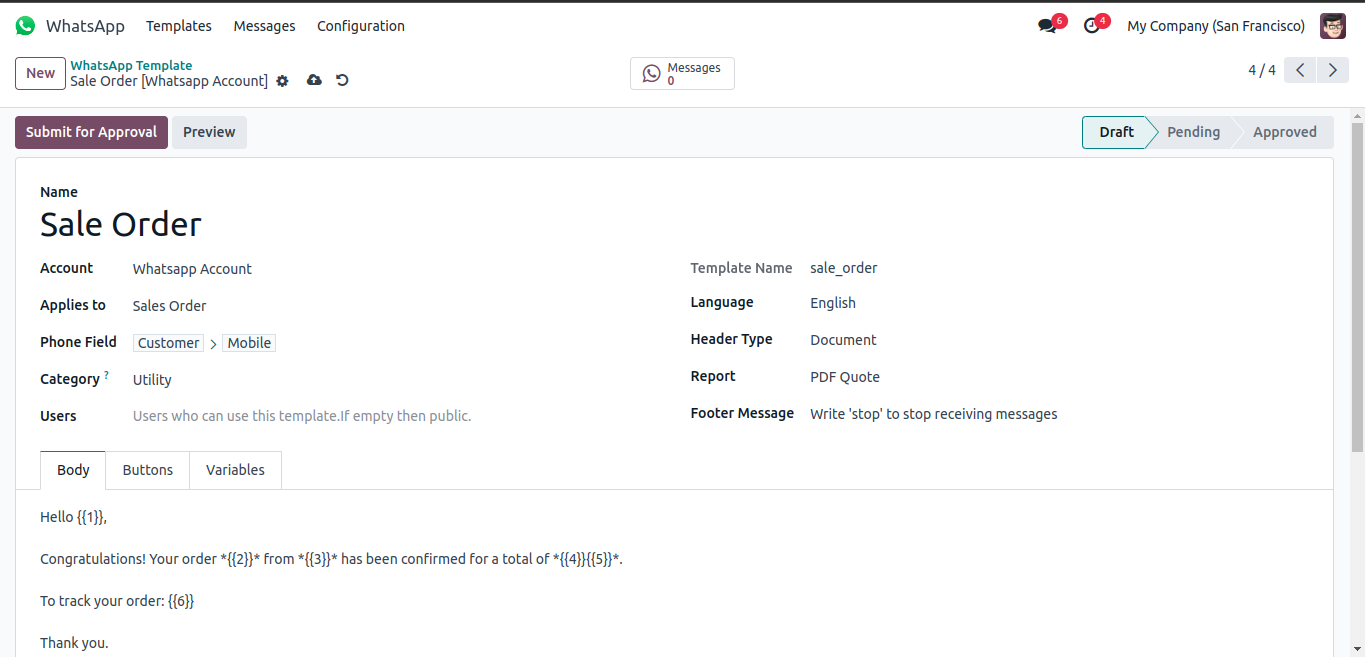The height and width of the screenshot is (657, 1365).
Task: Click Submit for Approval button
Action: 91,132
